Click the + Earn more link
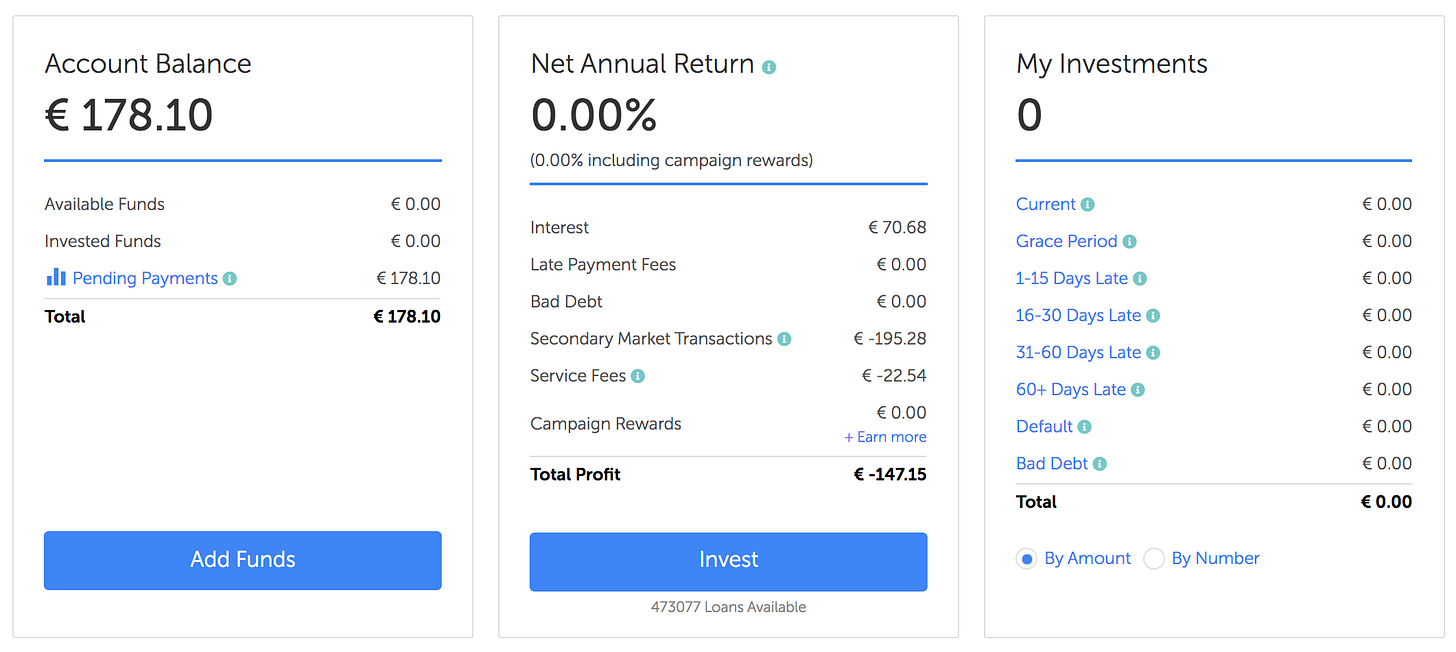The height and width of the screenshot is (652, 1456). (x=885, y=437)
